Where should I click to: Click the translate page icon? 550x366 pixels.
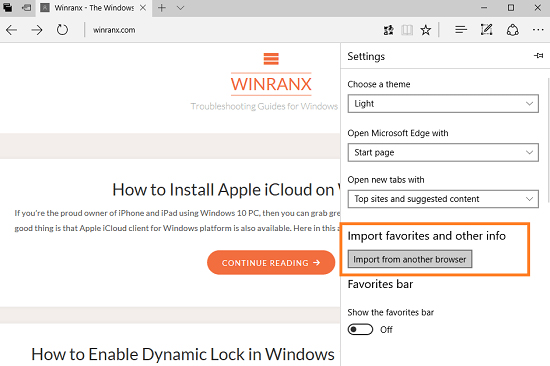tap(388, 30)
